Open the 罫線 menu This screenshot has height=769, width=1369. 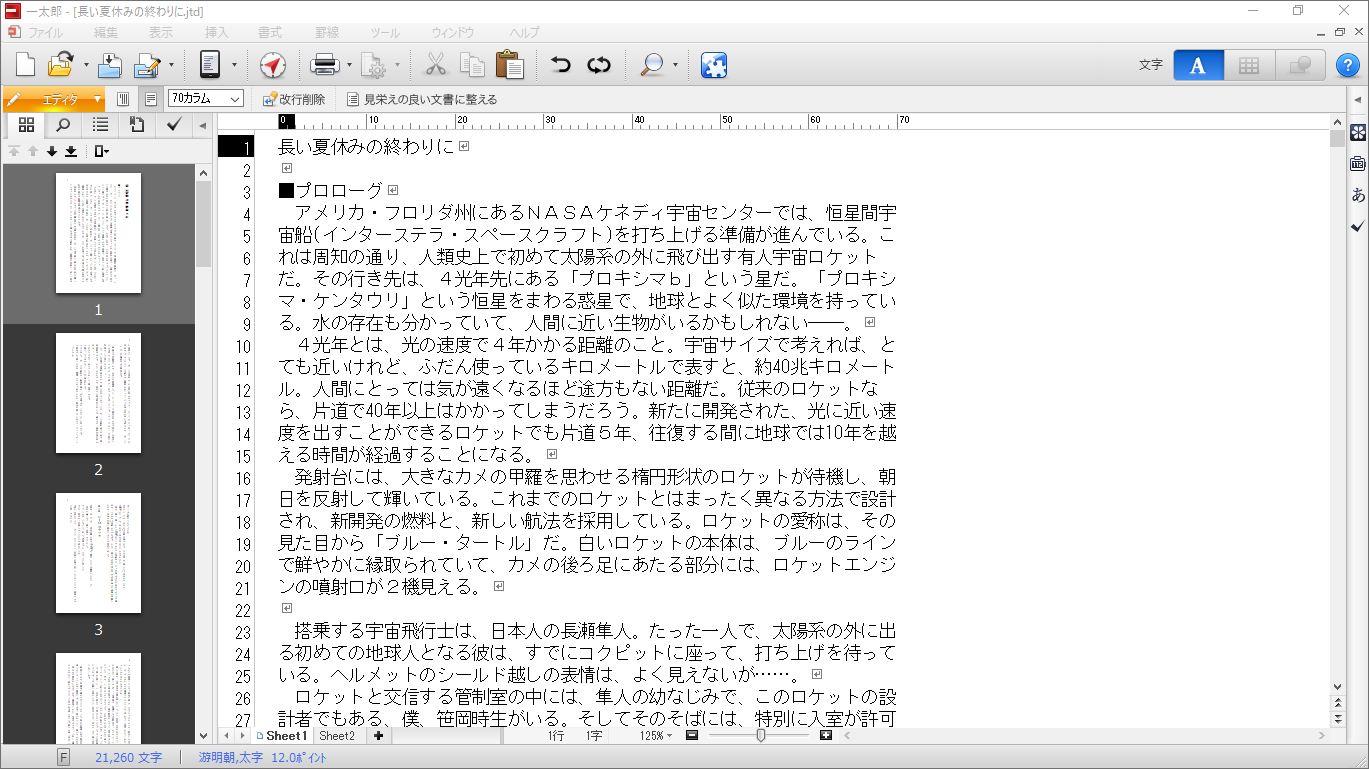click(326, 33)
